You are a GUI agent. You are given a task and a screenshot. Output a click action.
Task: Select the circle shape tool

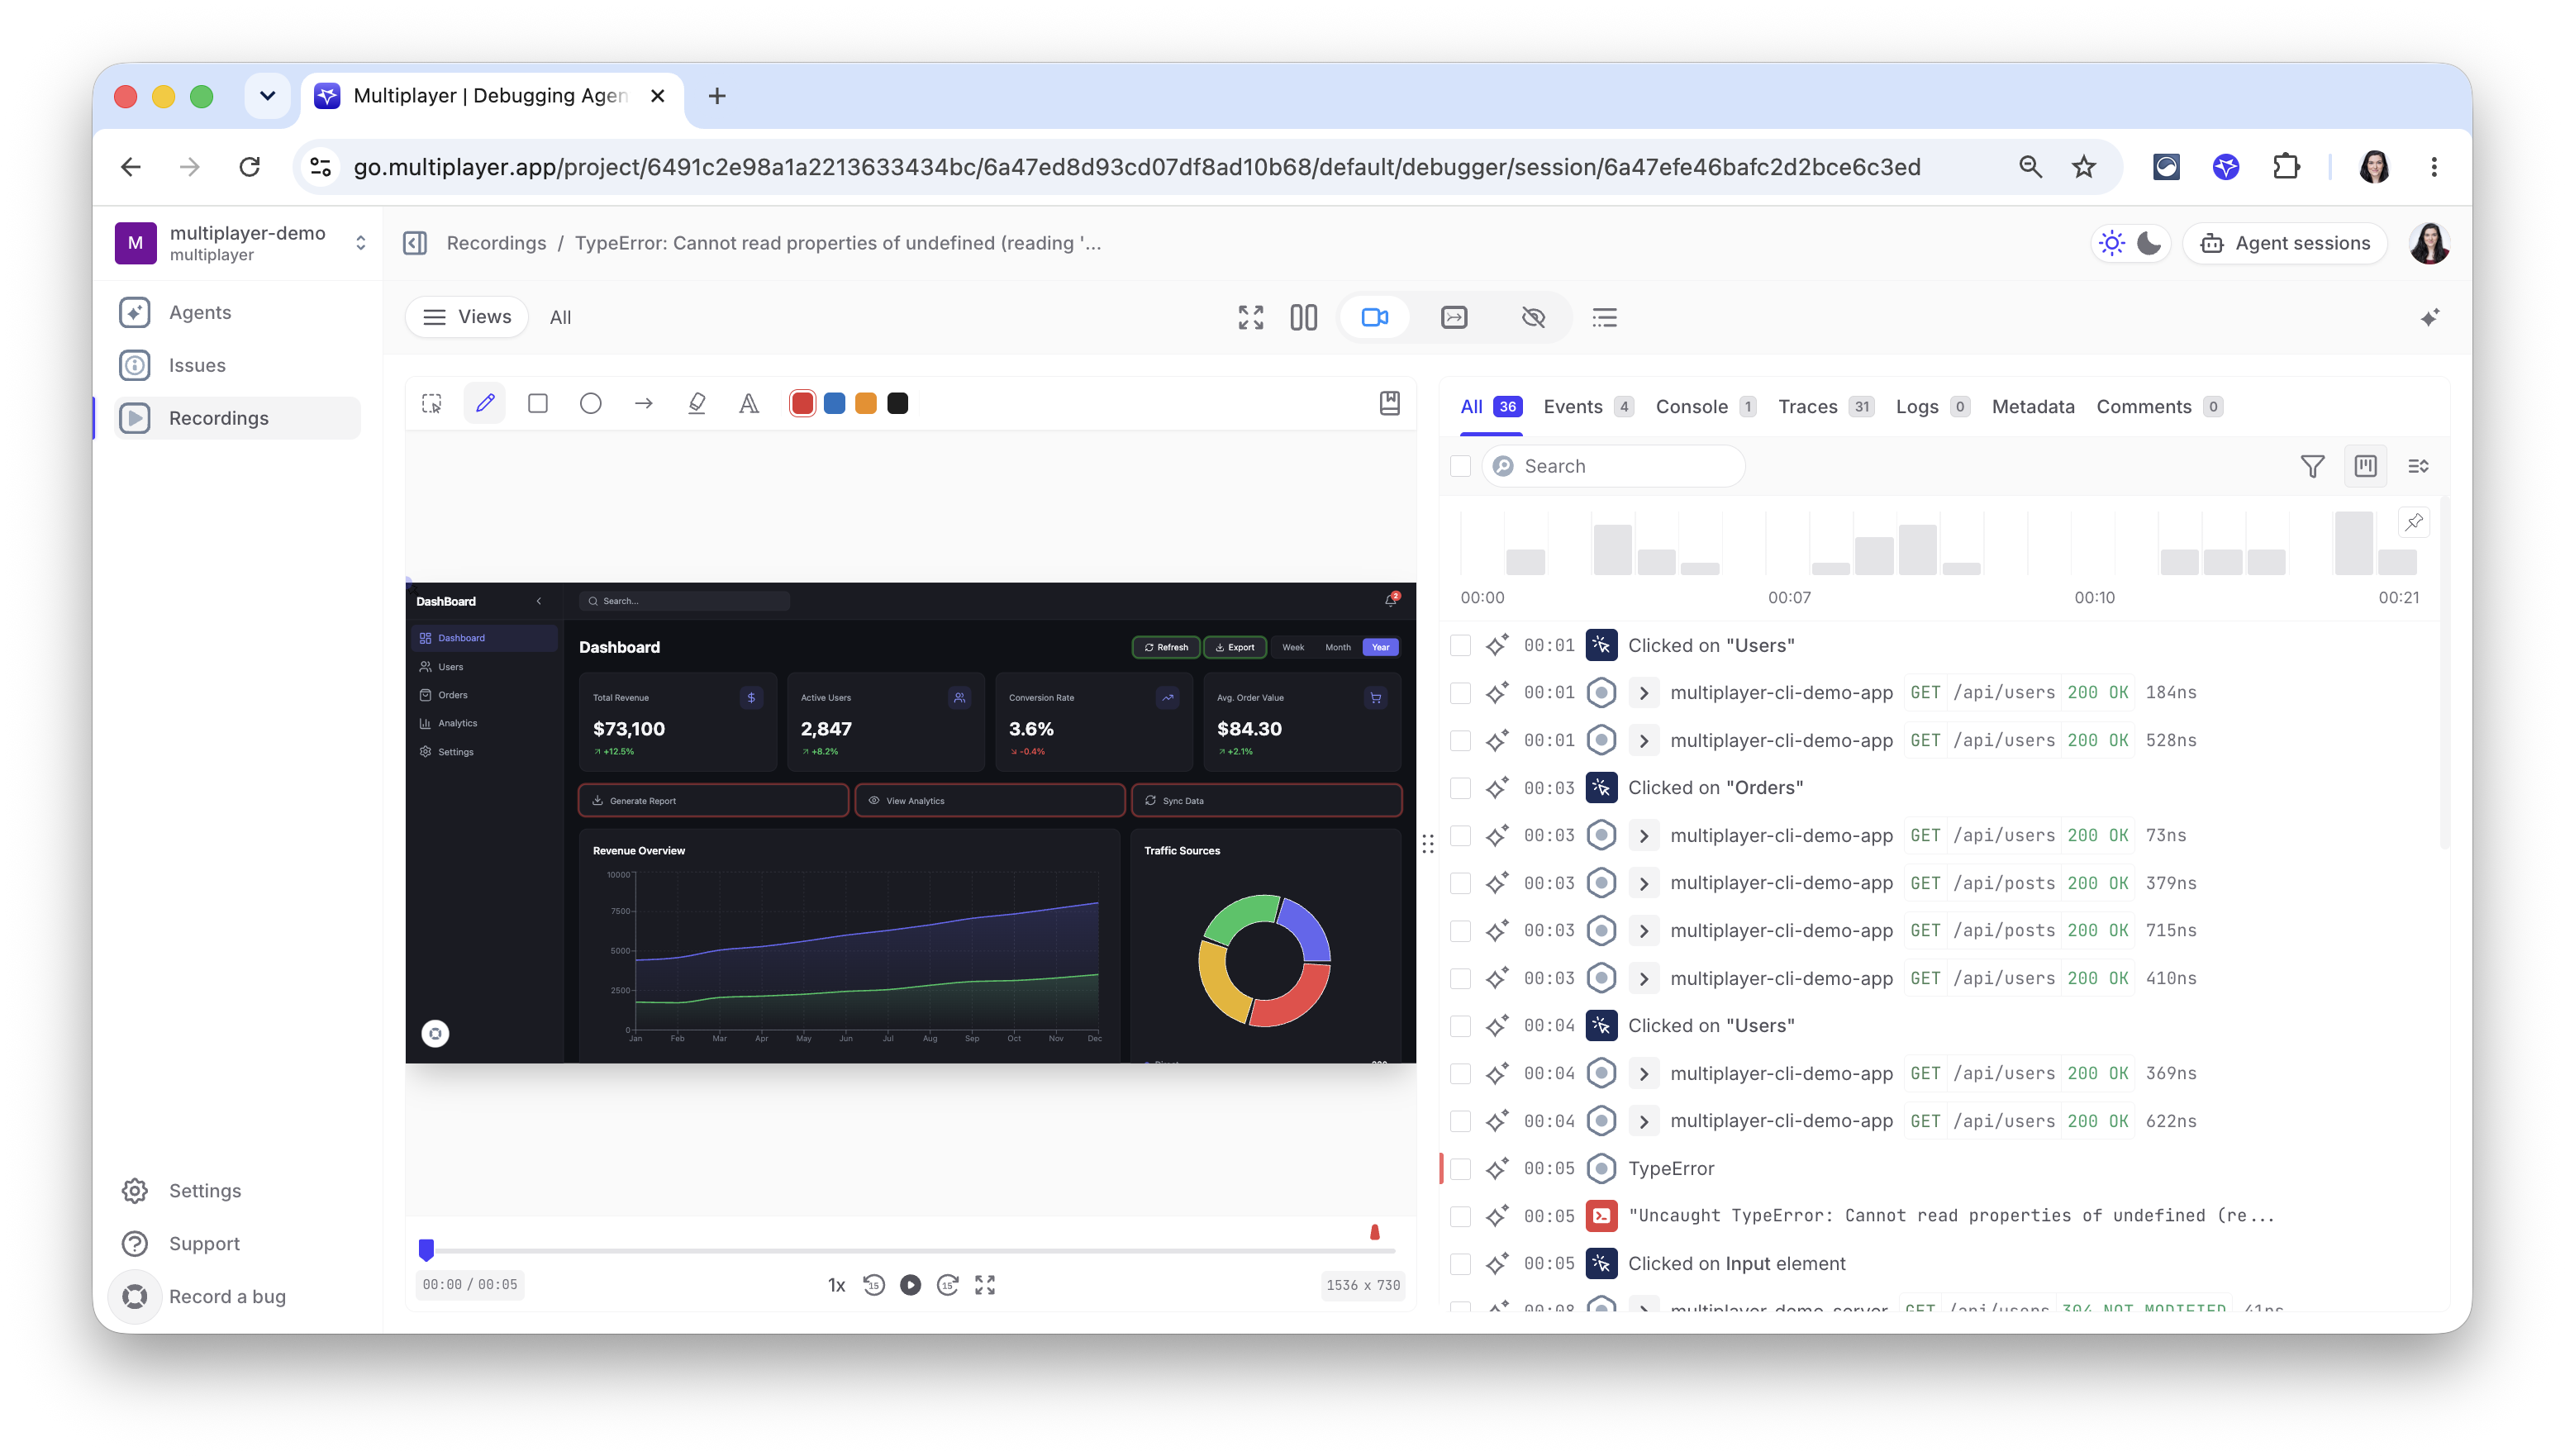pos(591,403)
